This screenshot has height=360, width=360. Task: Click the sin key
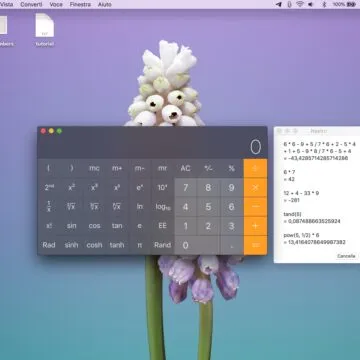(x=72, y=226)
